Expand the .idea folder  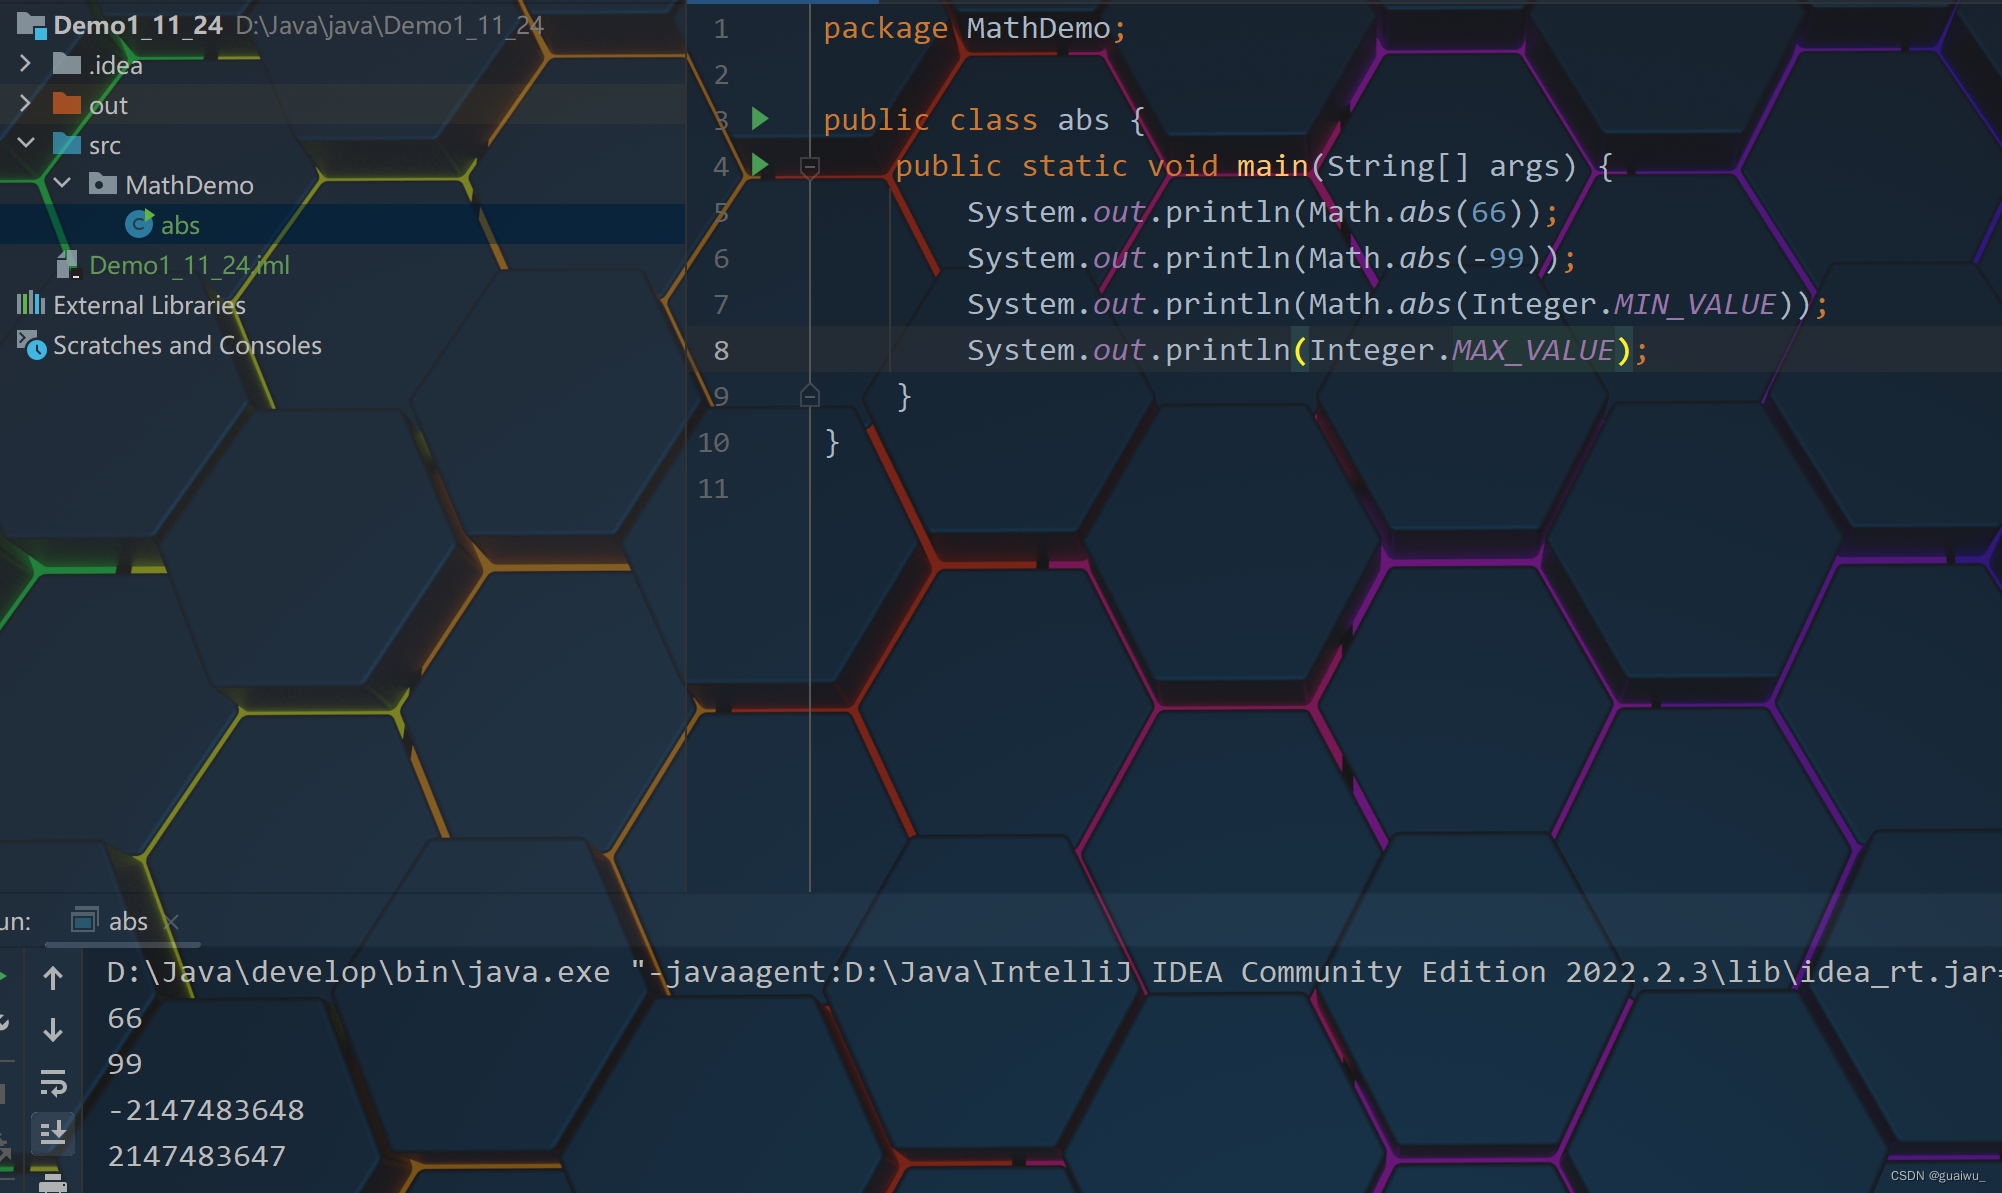coord(26,64)
